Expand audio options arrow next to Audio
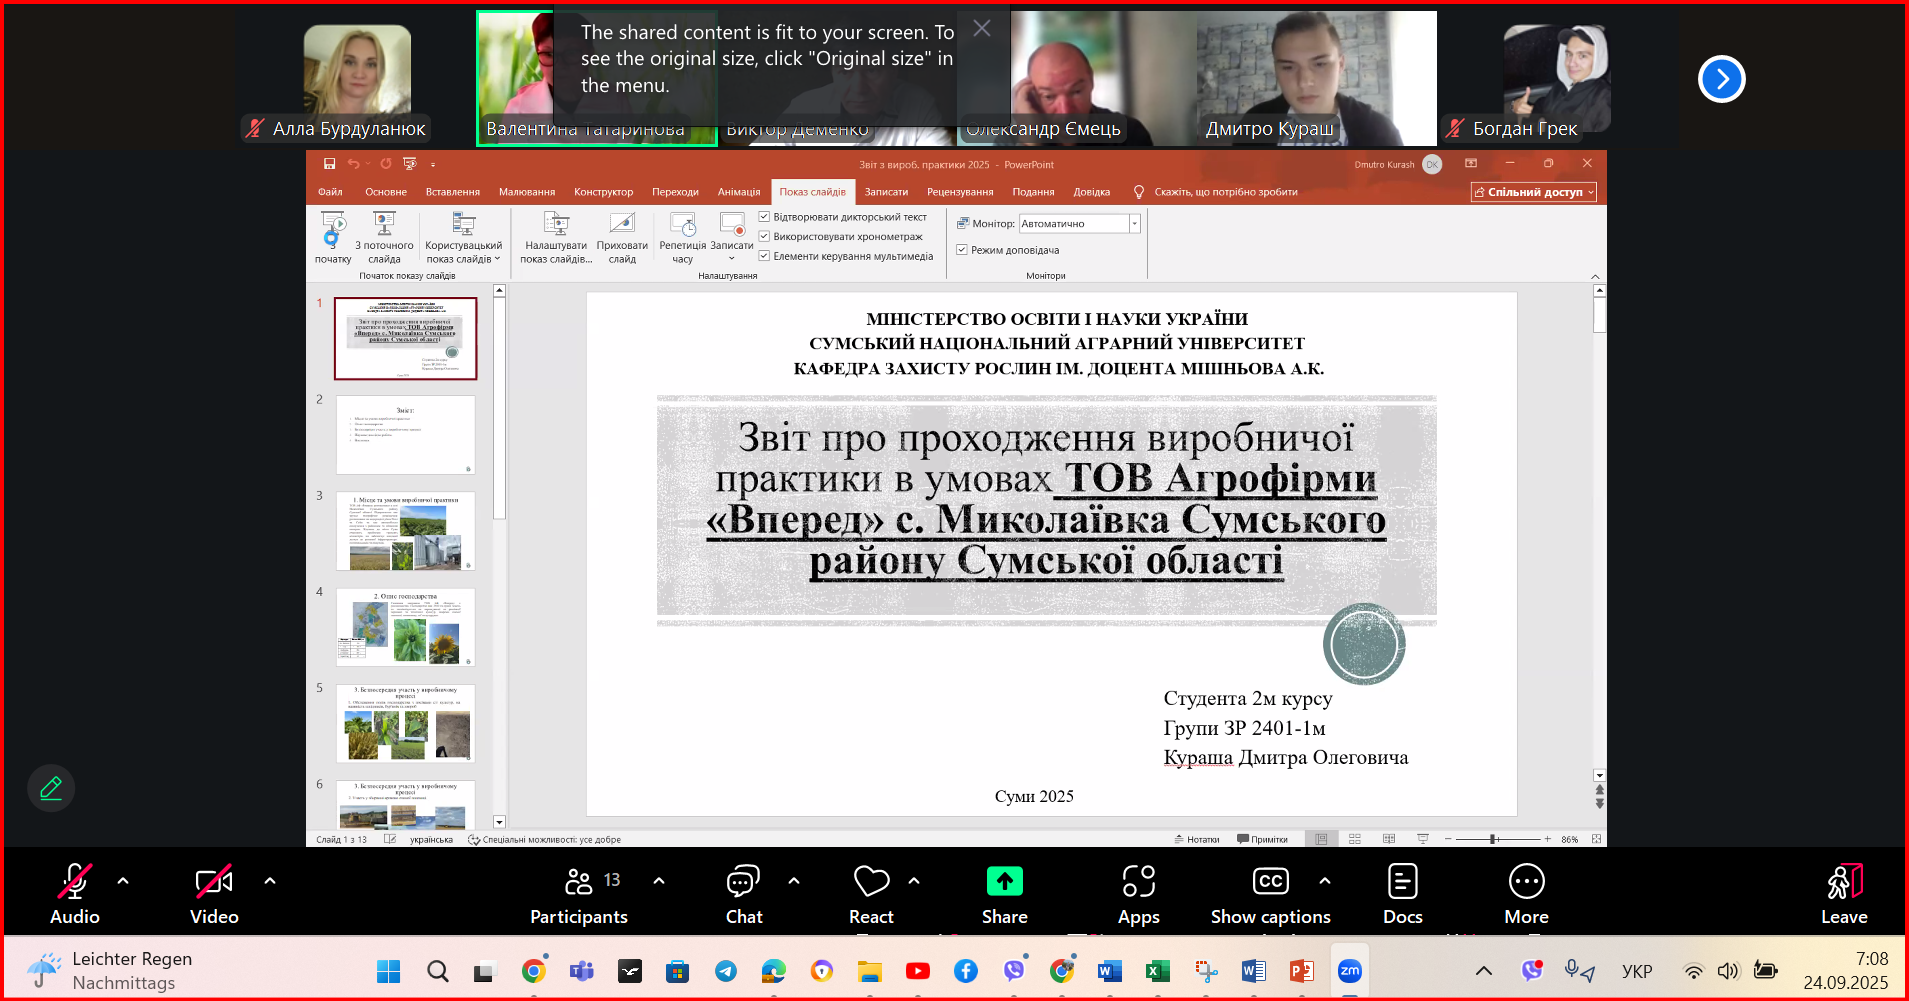This screenshot has height=1001, width=1909. pyautogui.click(x=123, y=881)
